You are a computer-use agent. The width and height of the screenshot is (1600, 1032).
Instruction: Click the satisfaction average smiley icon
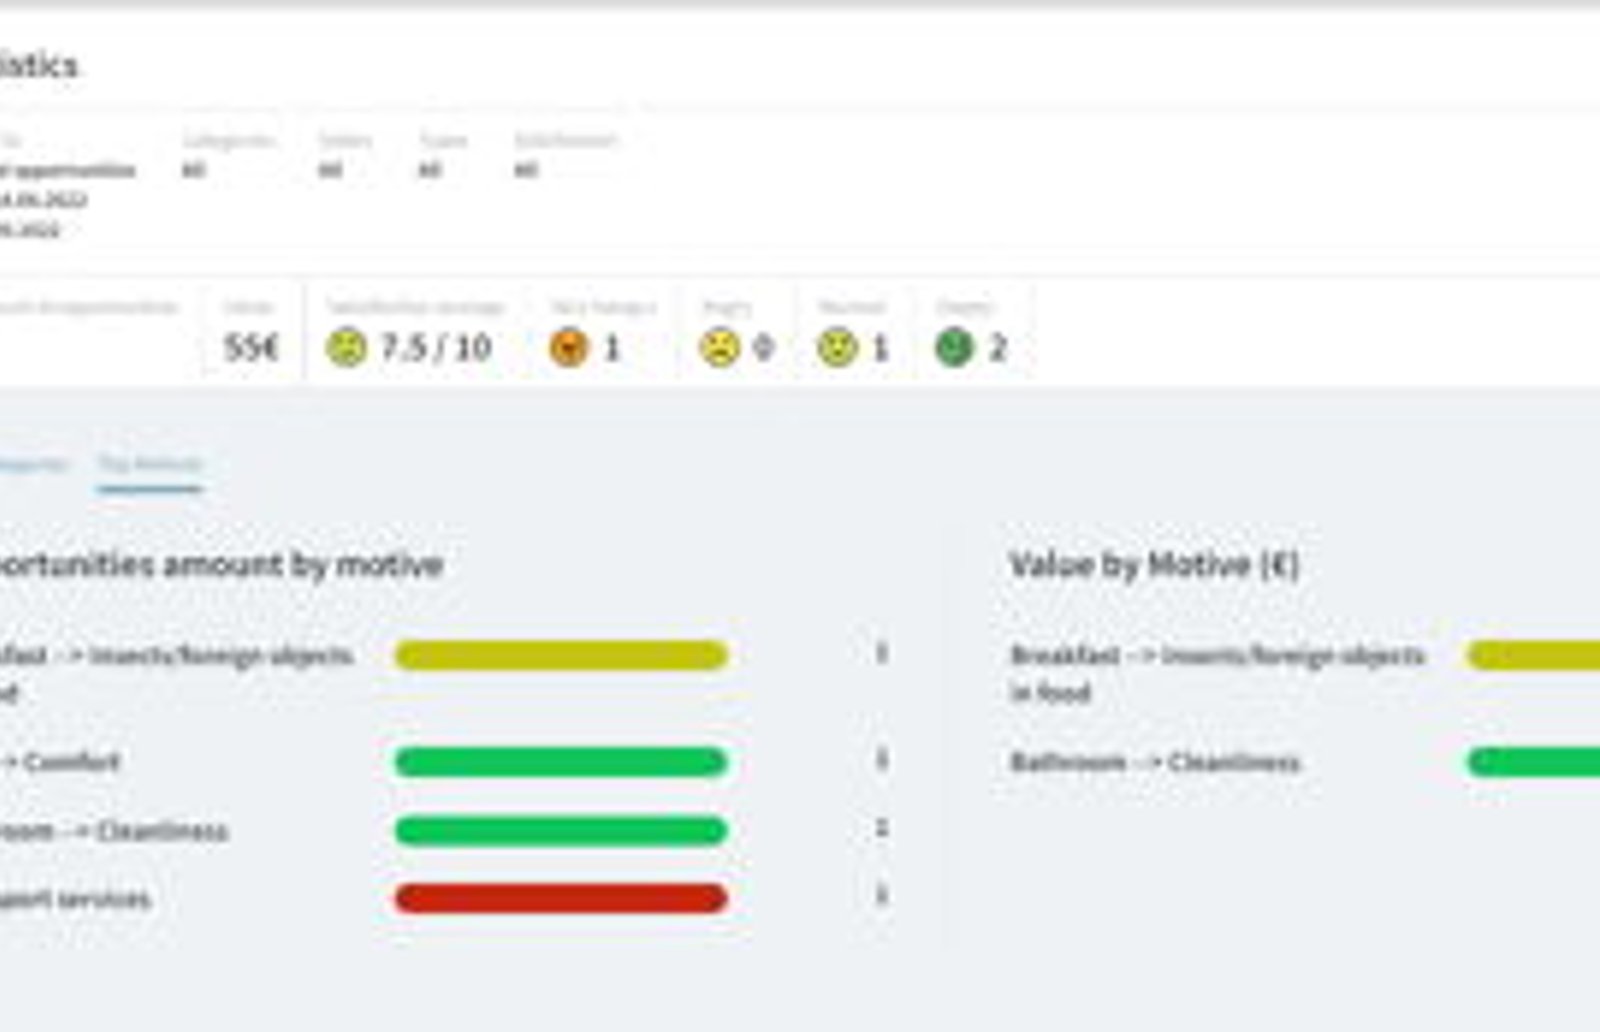click(346, 348)
